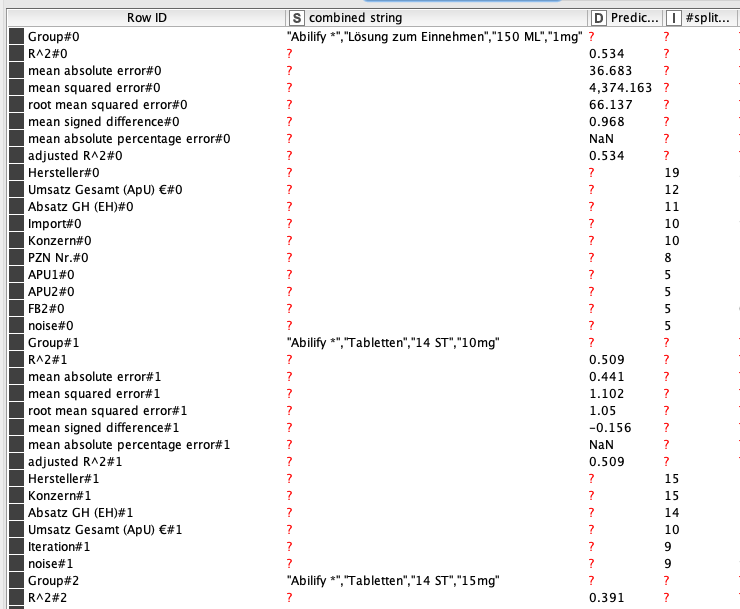This screenshot has height=609, width=740.
Task: Click the value 36.683
Action: (x=610, y=71)
